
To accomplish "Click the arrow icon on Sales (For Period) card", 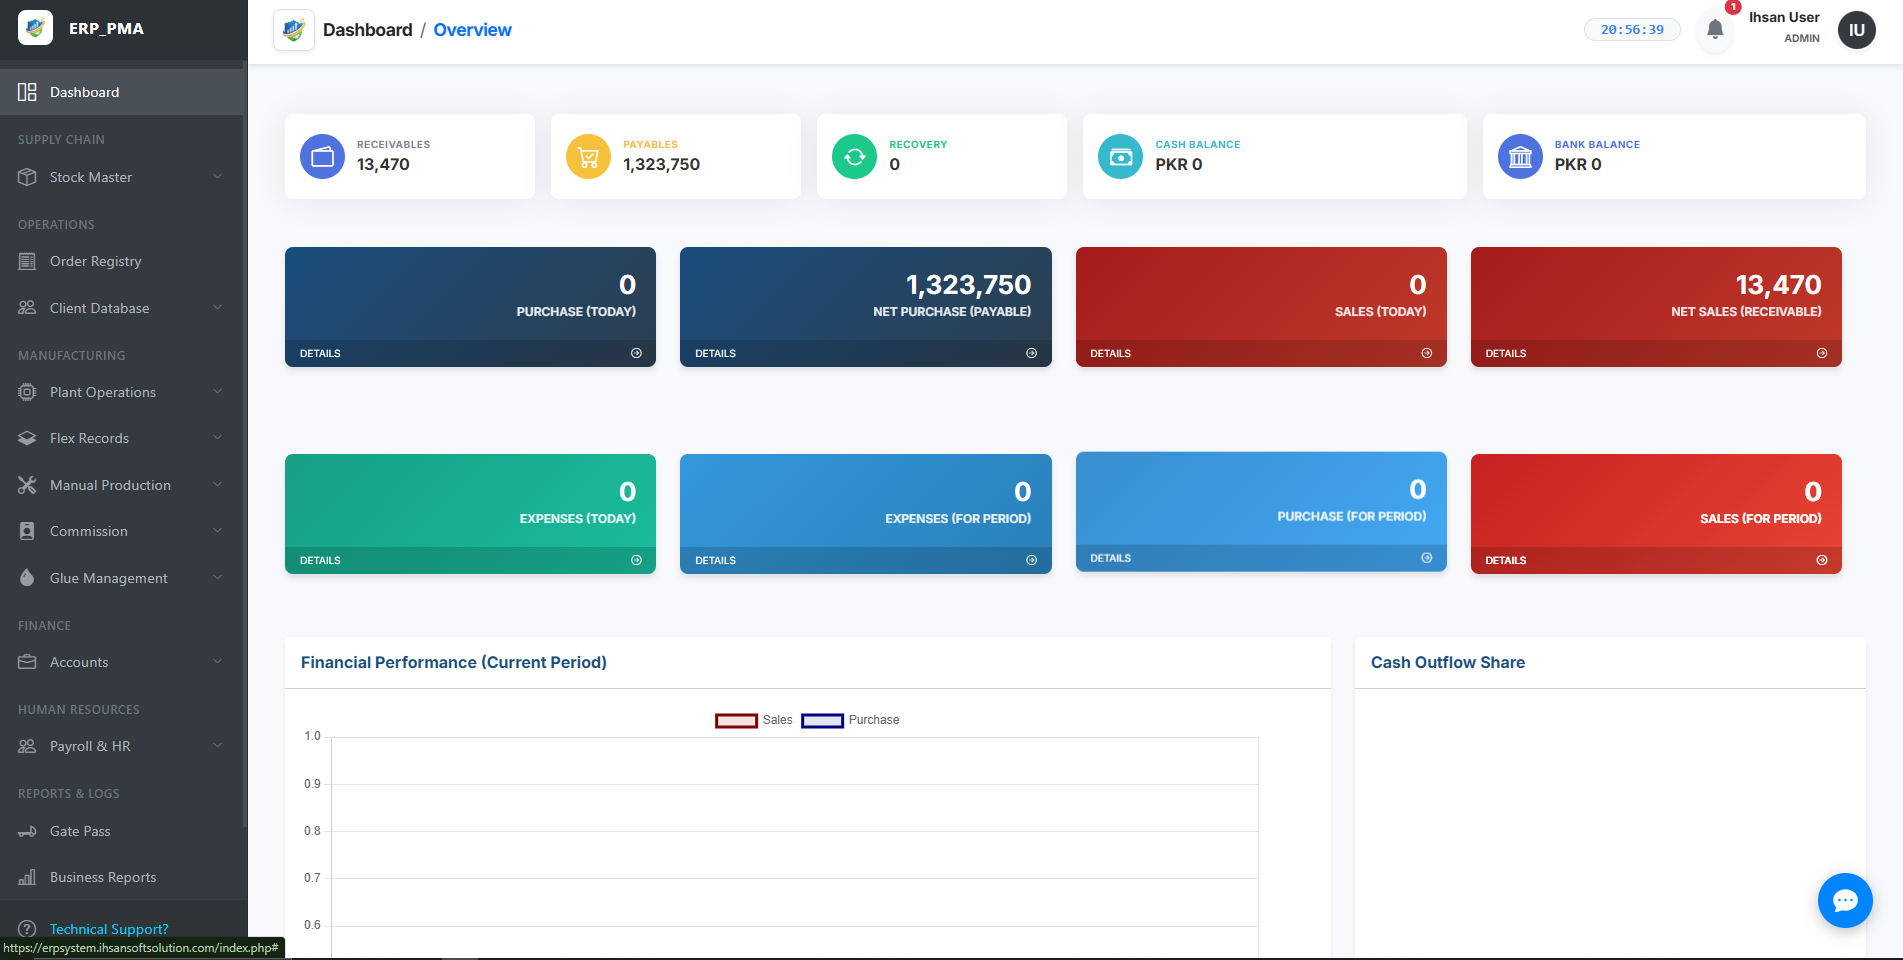I will tap(1822, 560).
